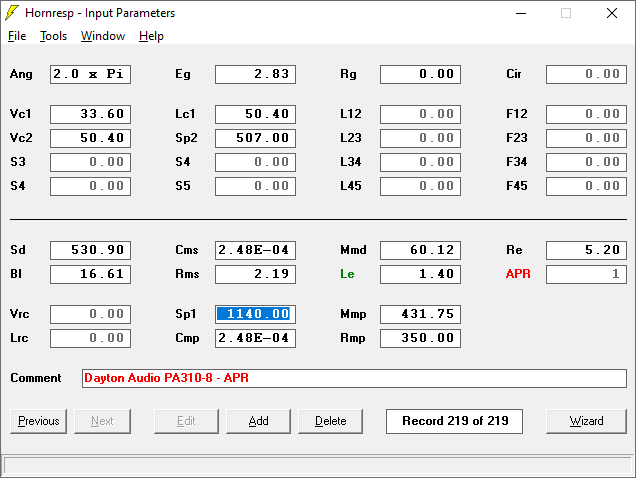This screenshot has width=636, height=478.
Task: Click the APR input field
Action: [x=586, y=274]
